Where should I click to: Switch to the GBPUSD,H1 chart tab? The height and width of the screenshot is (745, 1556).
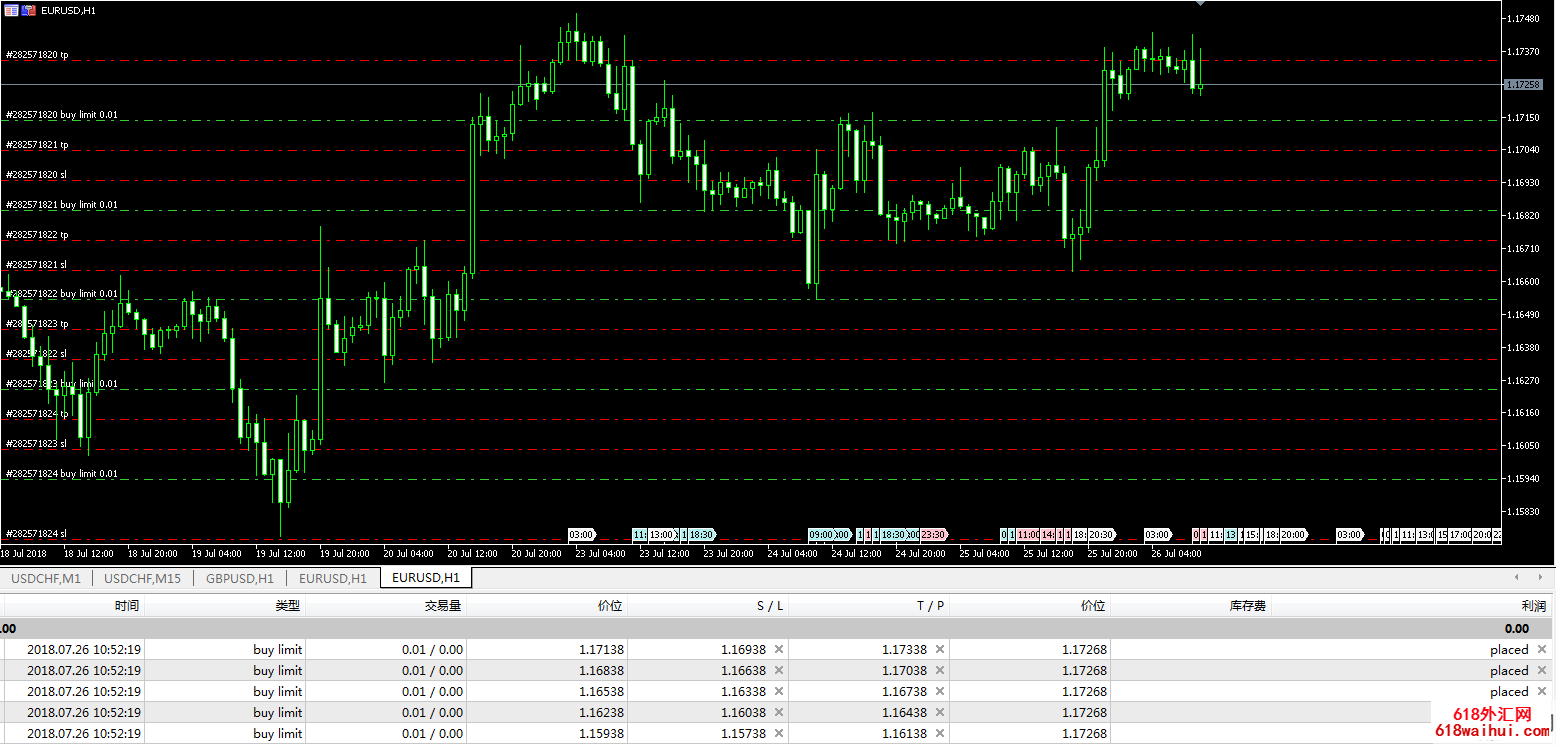[240, 578]
